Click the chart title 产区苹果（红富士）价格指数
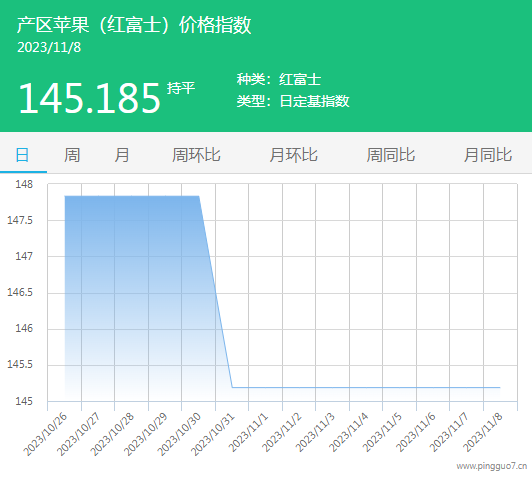The width and height of the screenshot is (532, 478). coord(134,25)
